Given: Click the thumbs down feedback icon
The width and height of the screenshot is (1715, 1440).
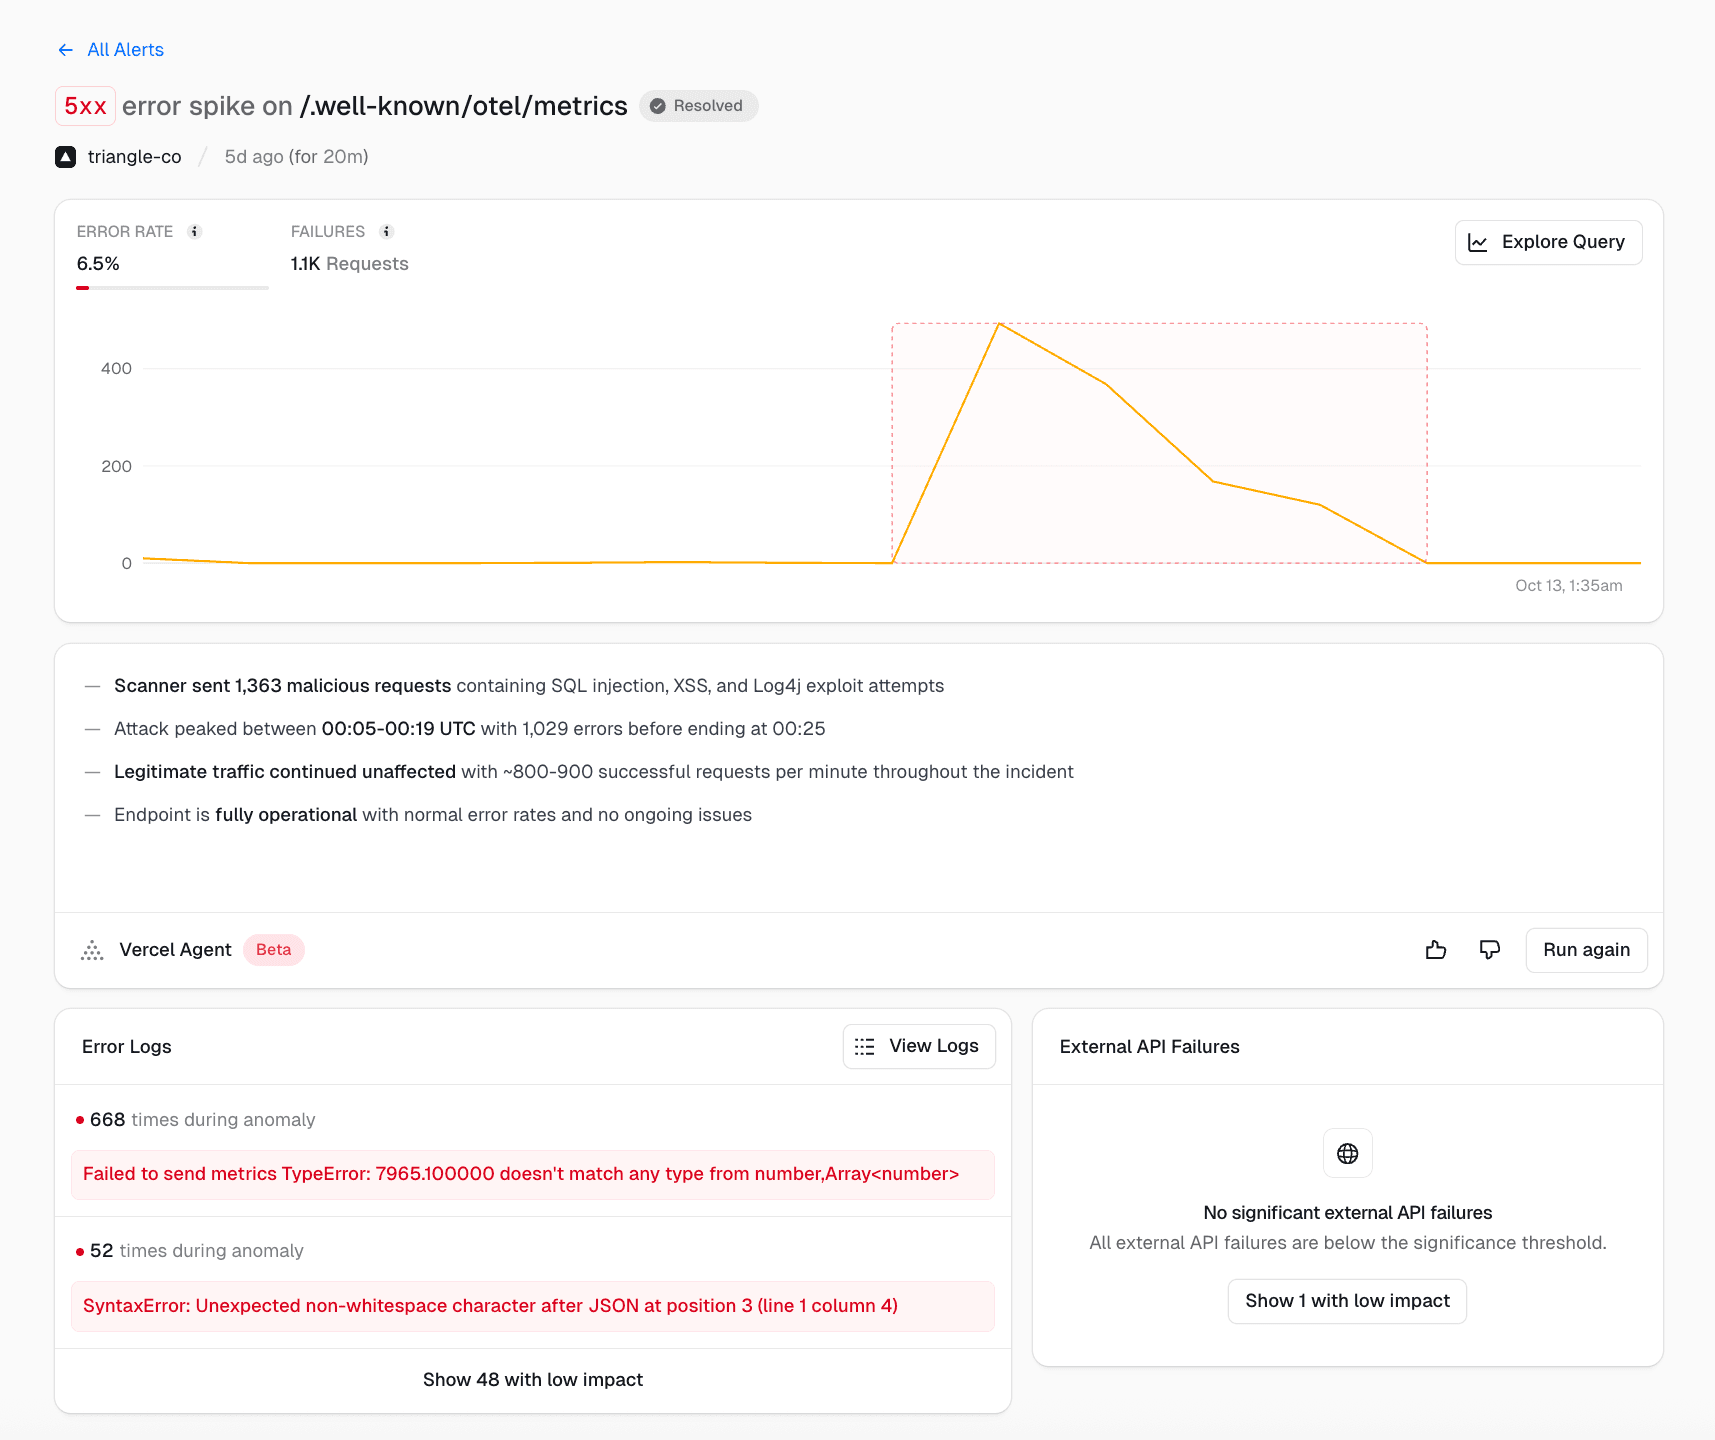Looking at the screenshot, I should coord(1490,950).
